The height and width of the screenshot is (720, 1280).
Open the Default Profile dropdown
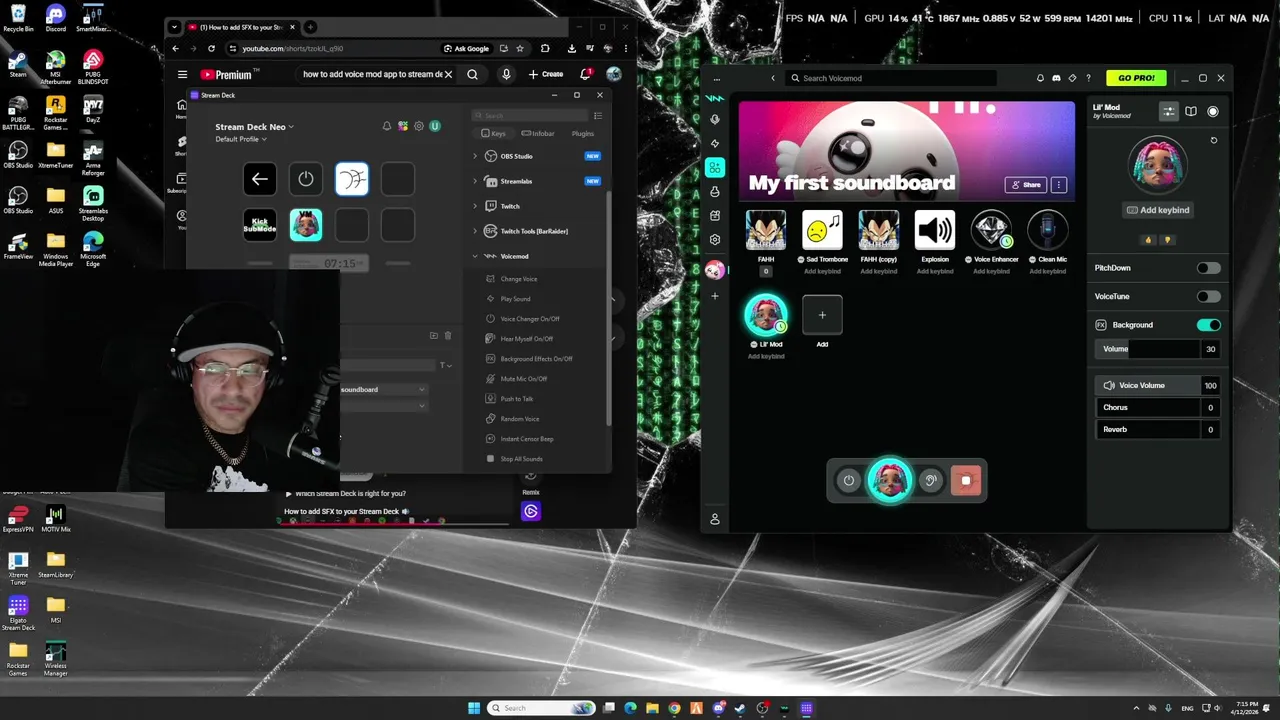[241, 139]
